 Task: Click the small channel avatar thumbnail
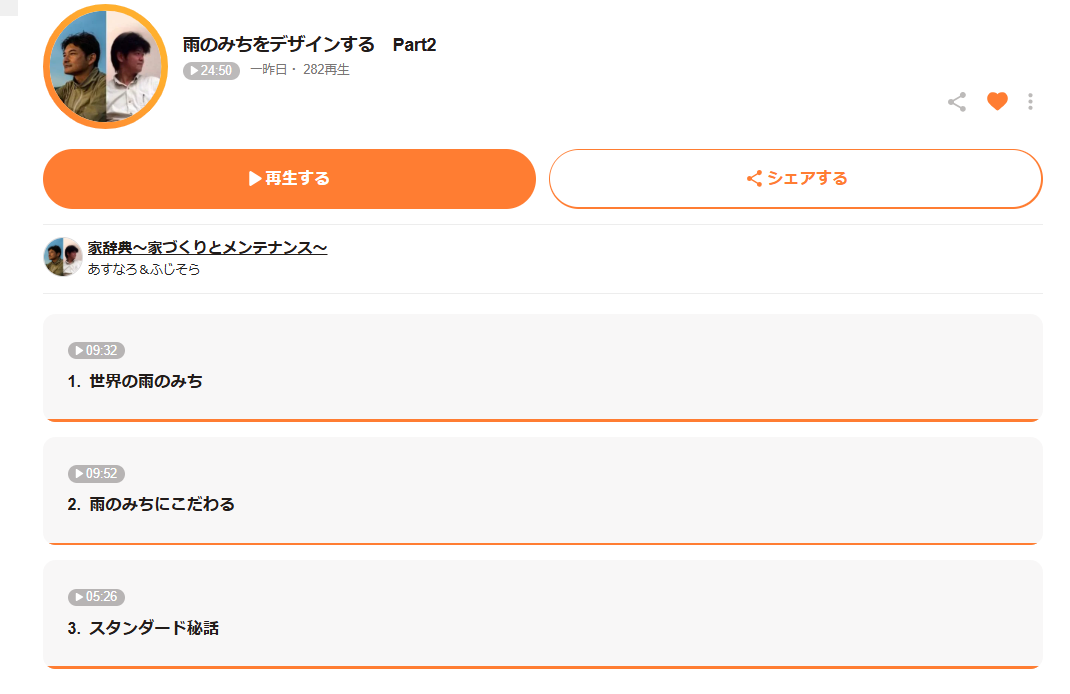point(63,257)
